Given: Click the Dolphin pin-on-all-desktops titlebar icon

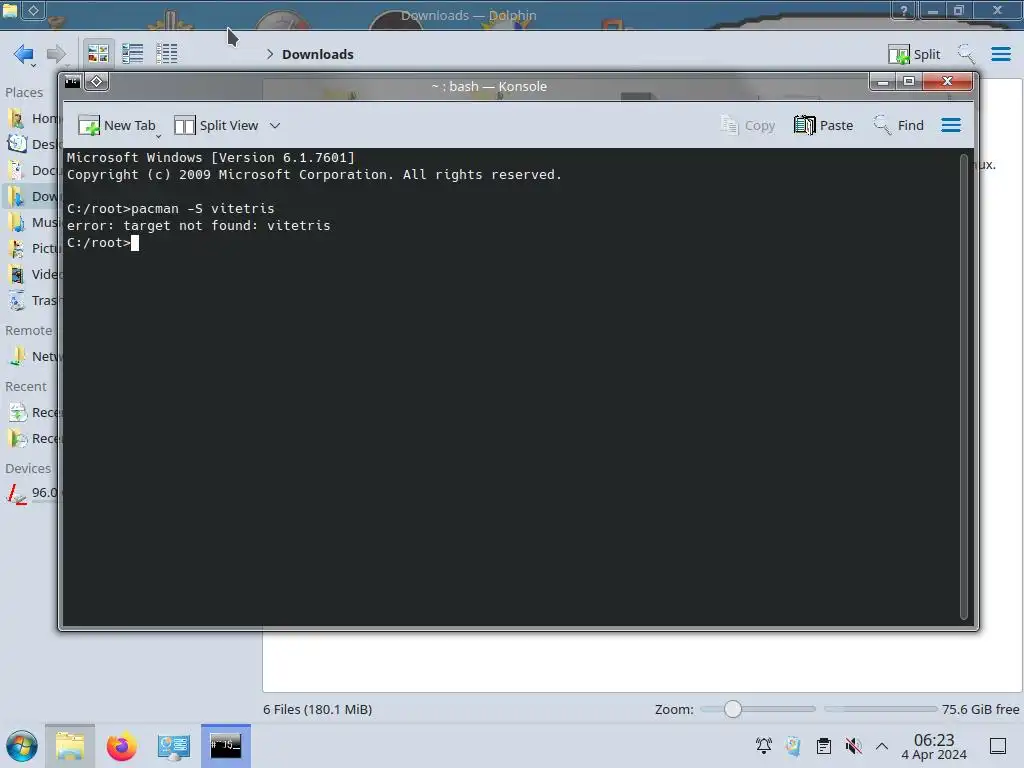Looking at the screenshot, I should pos(33,10).
